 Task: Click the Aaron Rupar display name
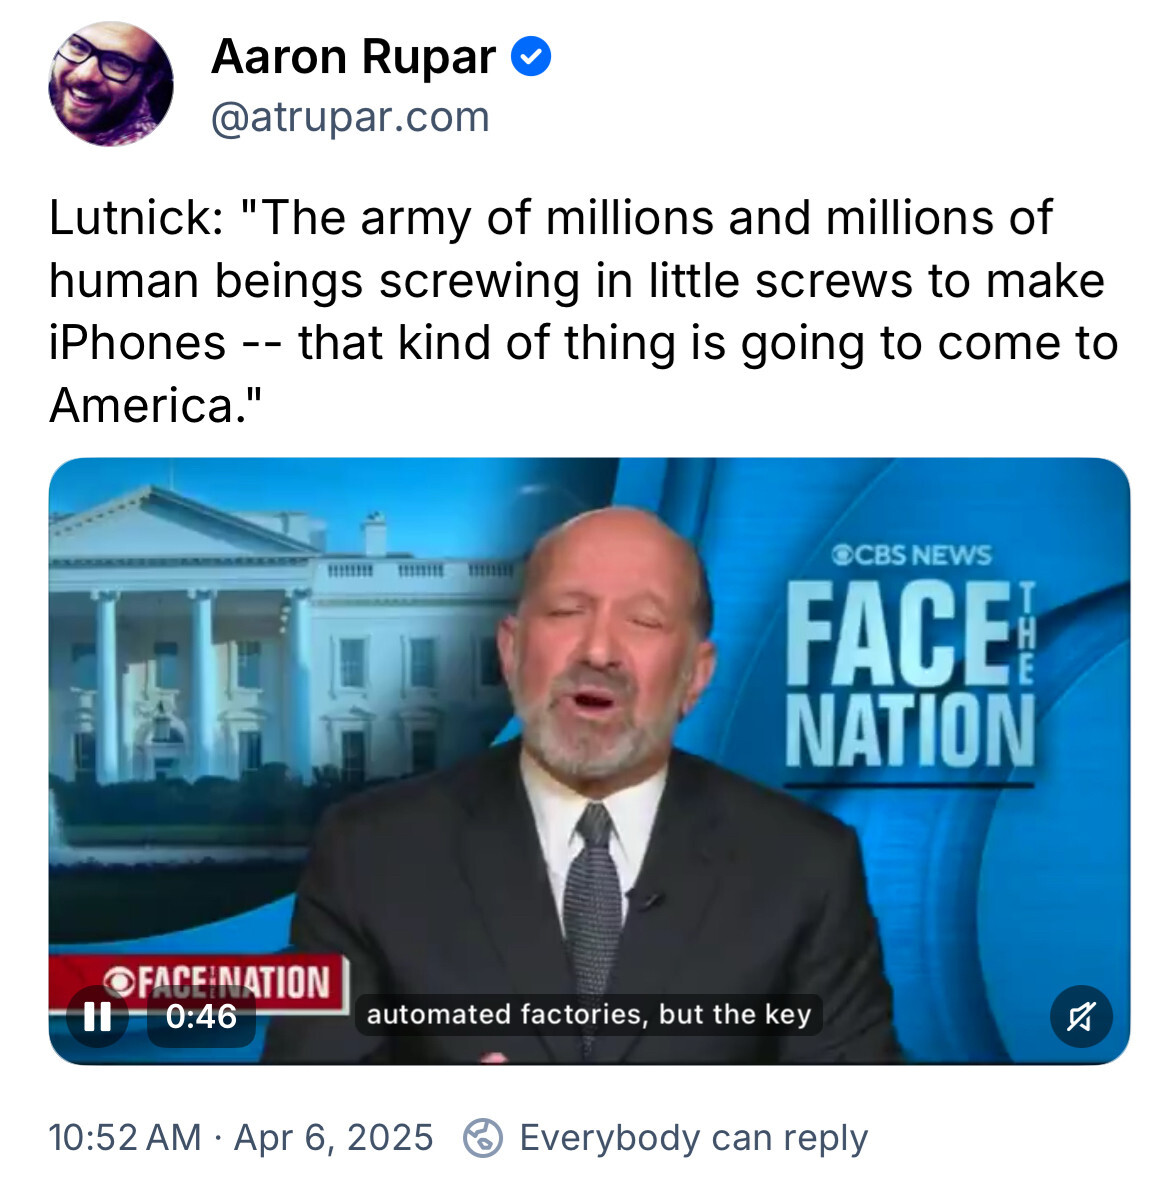point(353,57)
